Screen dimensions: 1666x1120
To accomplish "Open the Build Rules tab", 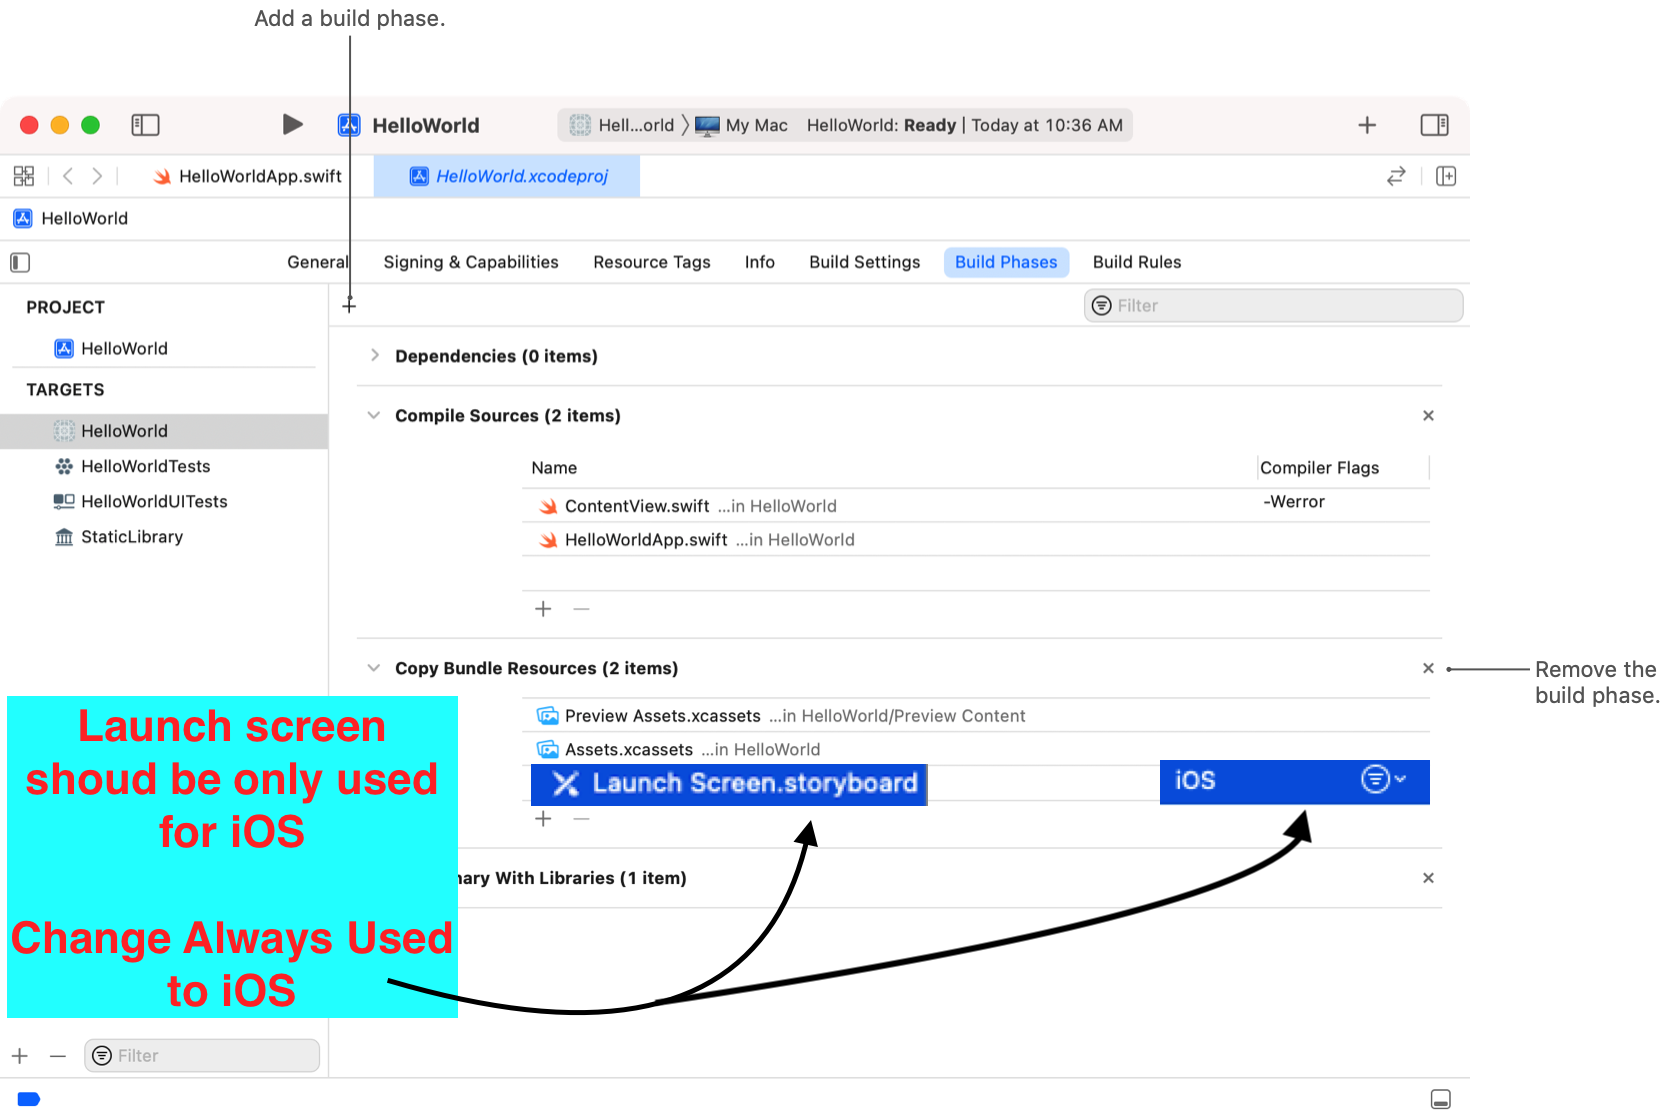I will 1137,262.
